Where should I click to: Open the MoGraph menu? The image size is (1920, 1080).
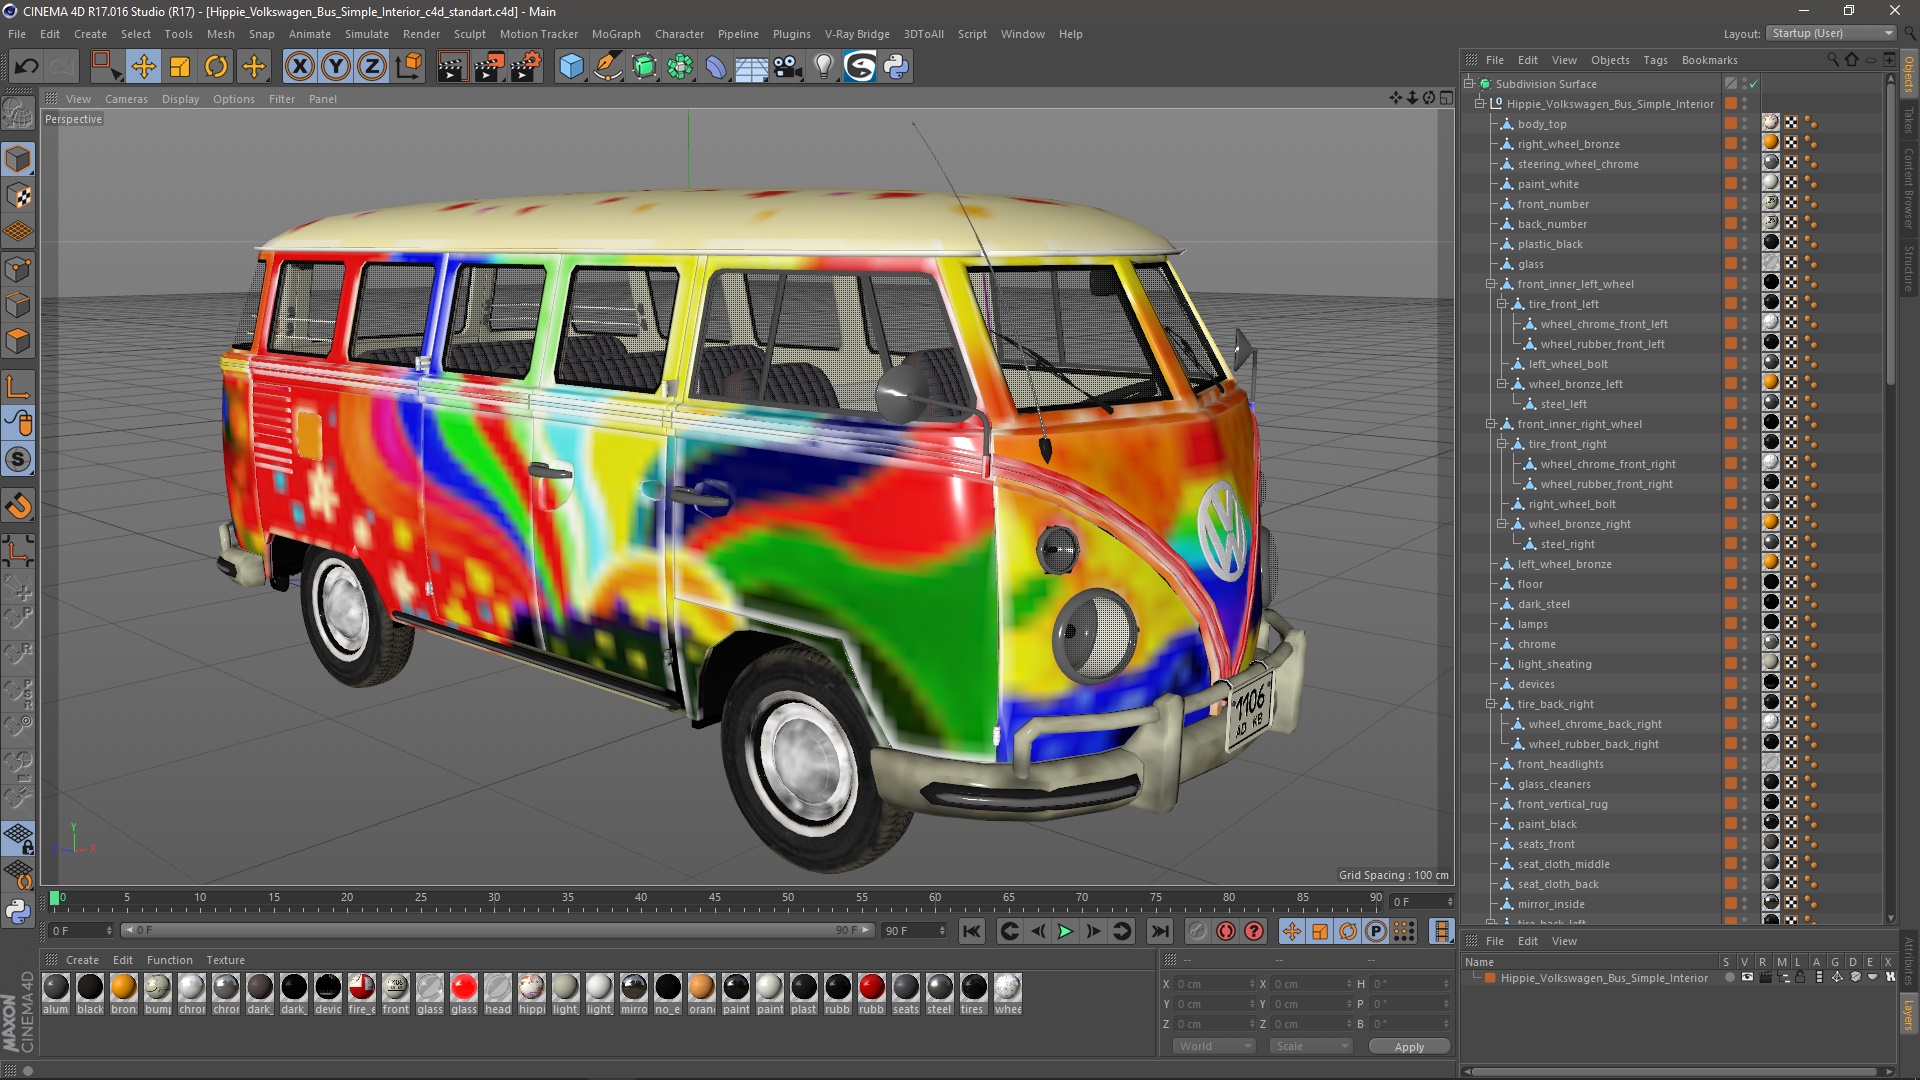tap(616, 34)
